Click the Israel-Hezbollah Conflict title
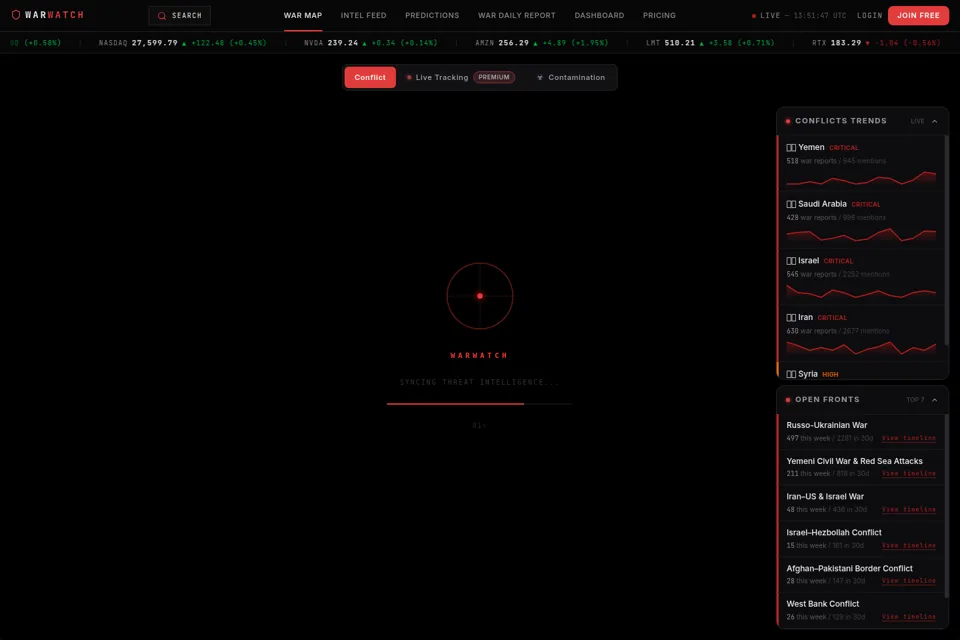The height and width of the screenshot is (640, 960). (x=834, y=532)
